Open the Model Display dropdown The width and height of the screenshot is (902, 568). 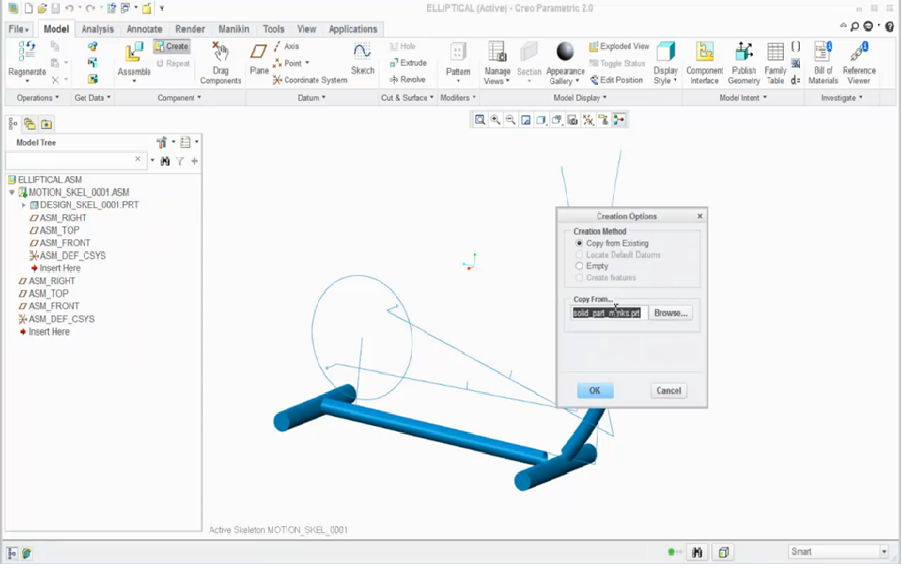click(579, 98)
